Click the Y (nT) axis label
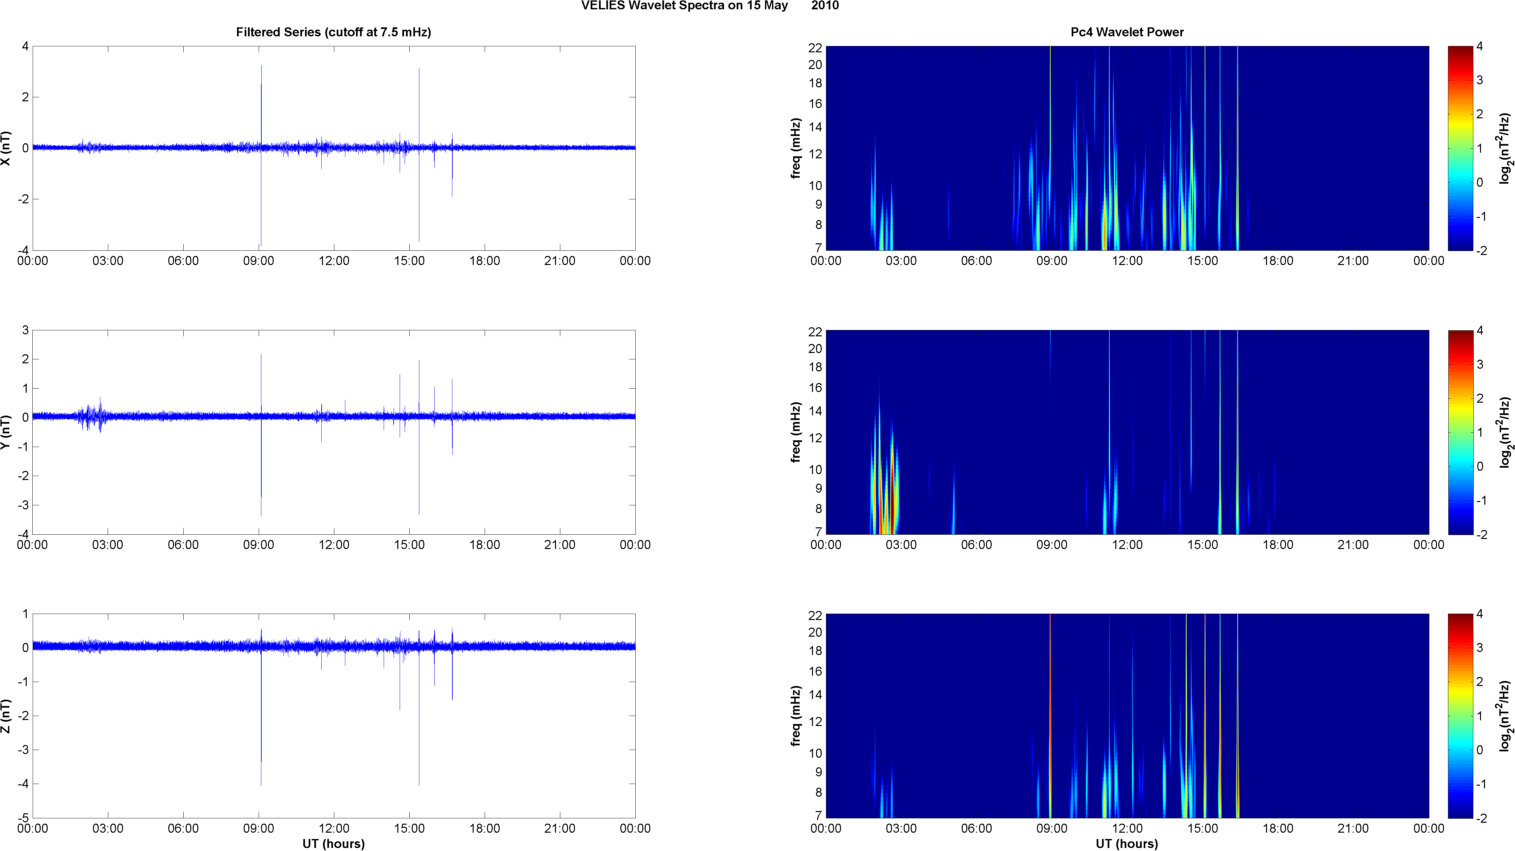 pos(7,432)
